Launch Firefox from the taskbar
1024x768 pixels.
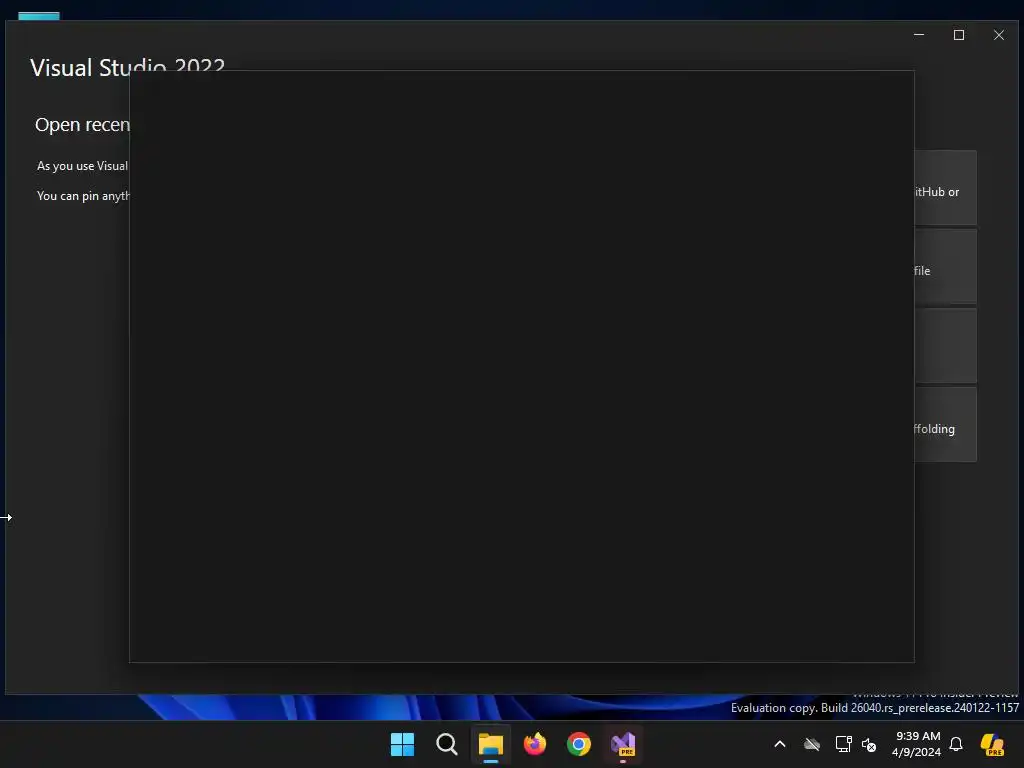(535, 744)
